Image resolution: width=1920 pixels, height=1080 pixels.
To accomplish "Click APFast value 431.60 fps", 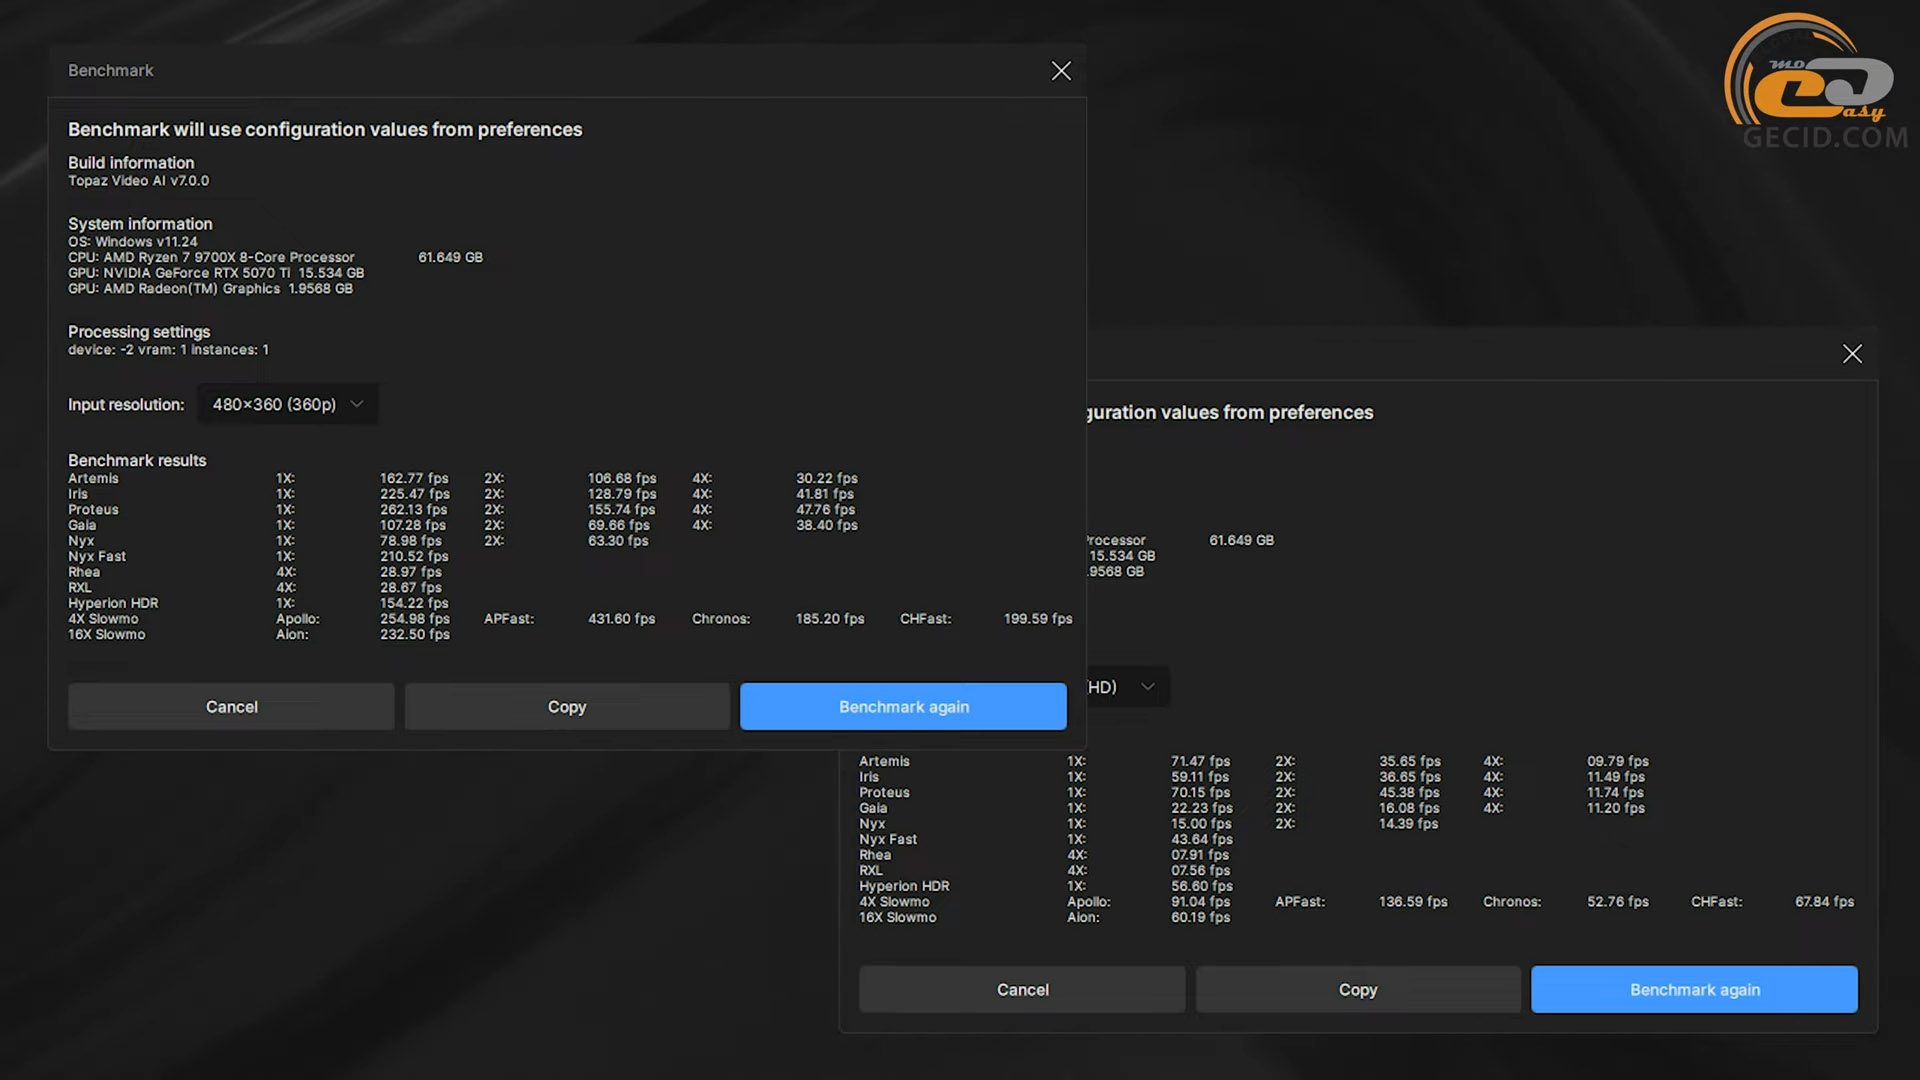I will click(x=621, y=619).
